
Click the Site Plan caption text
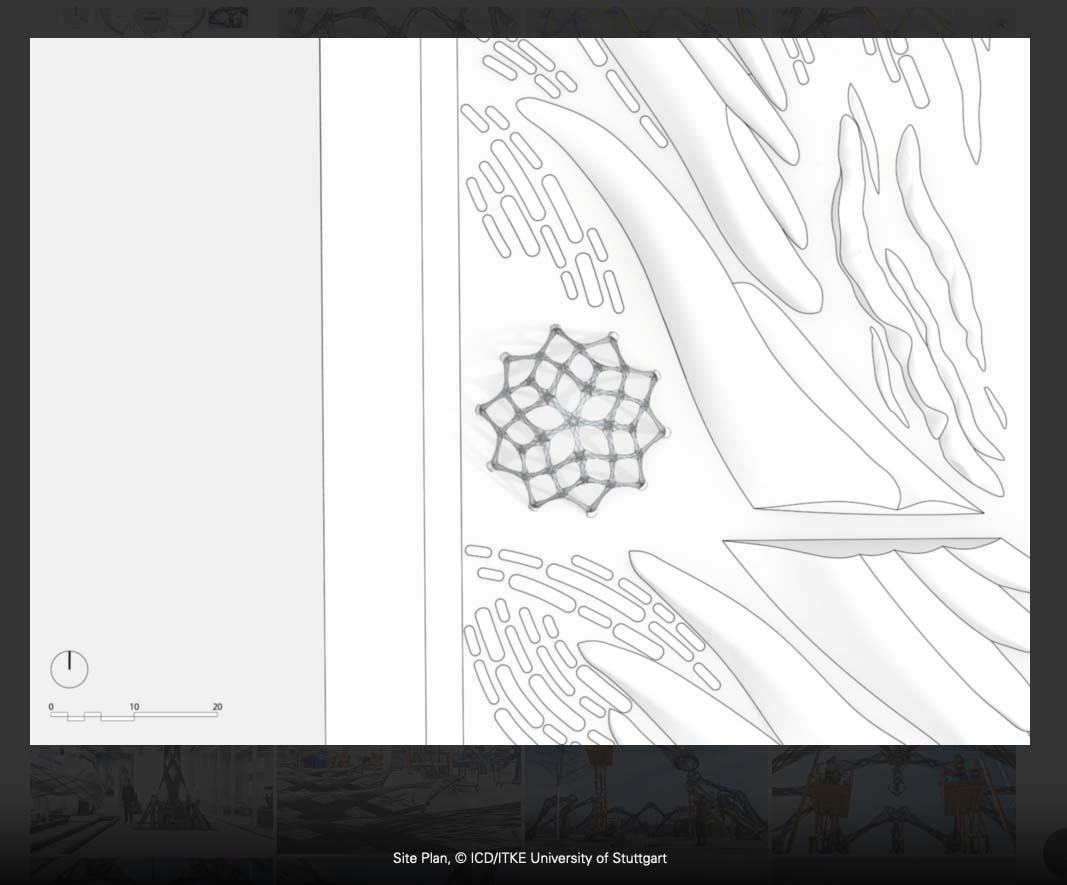click(529, 858)
